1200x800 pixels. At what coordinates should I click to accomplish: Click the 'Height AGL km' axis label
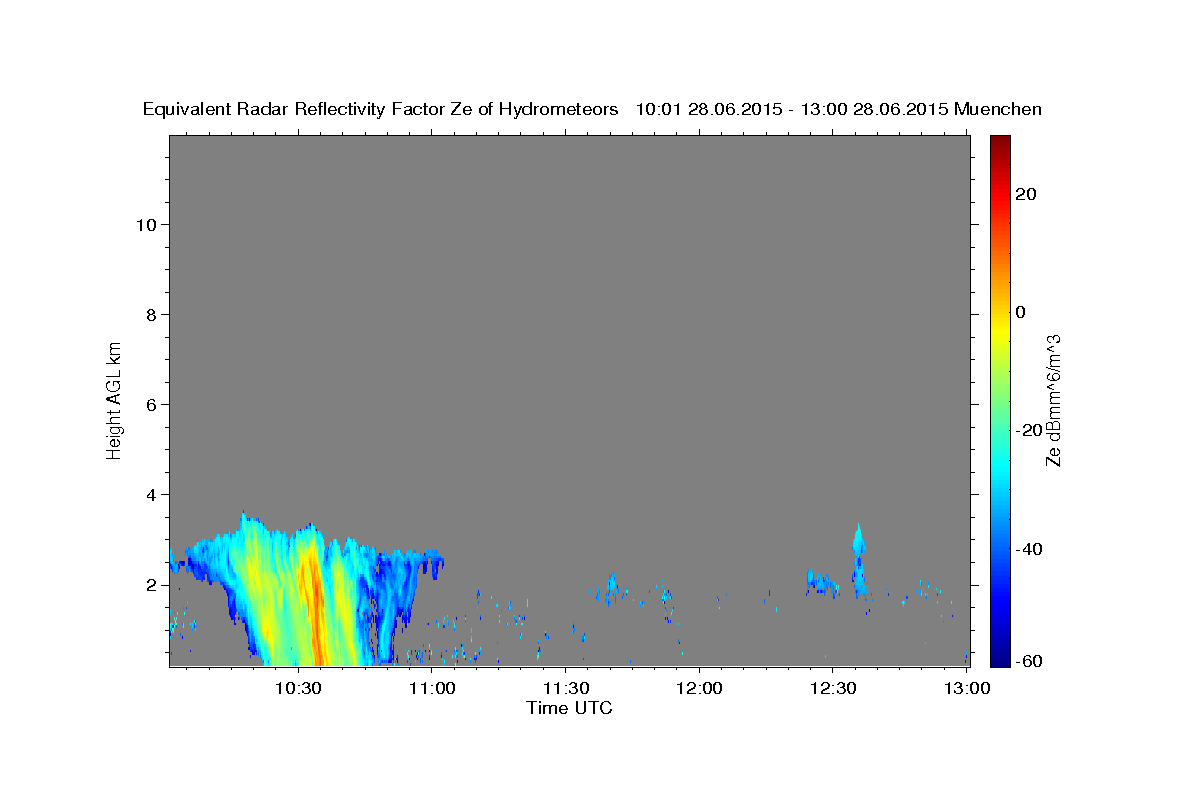click(x=114, y=399)
